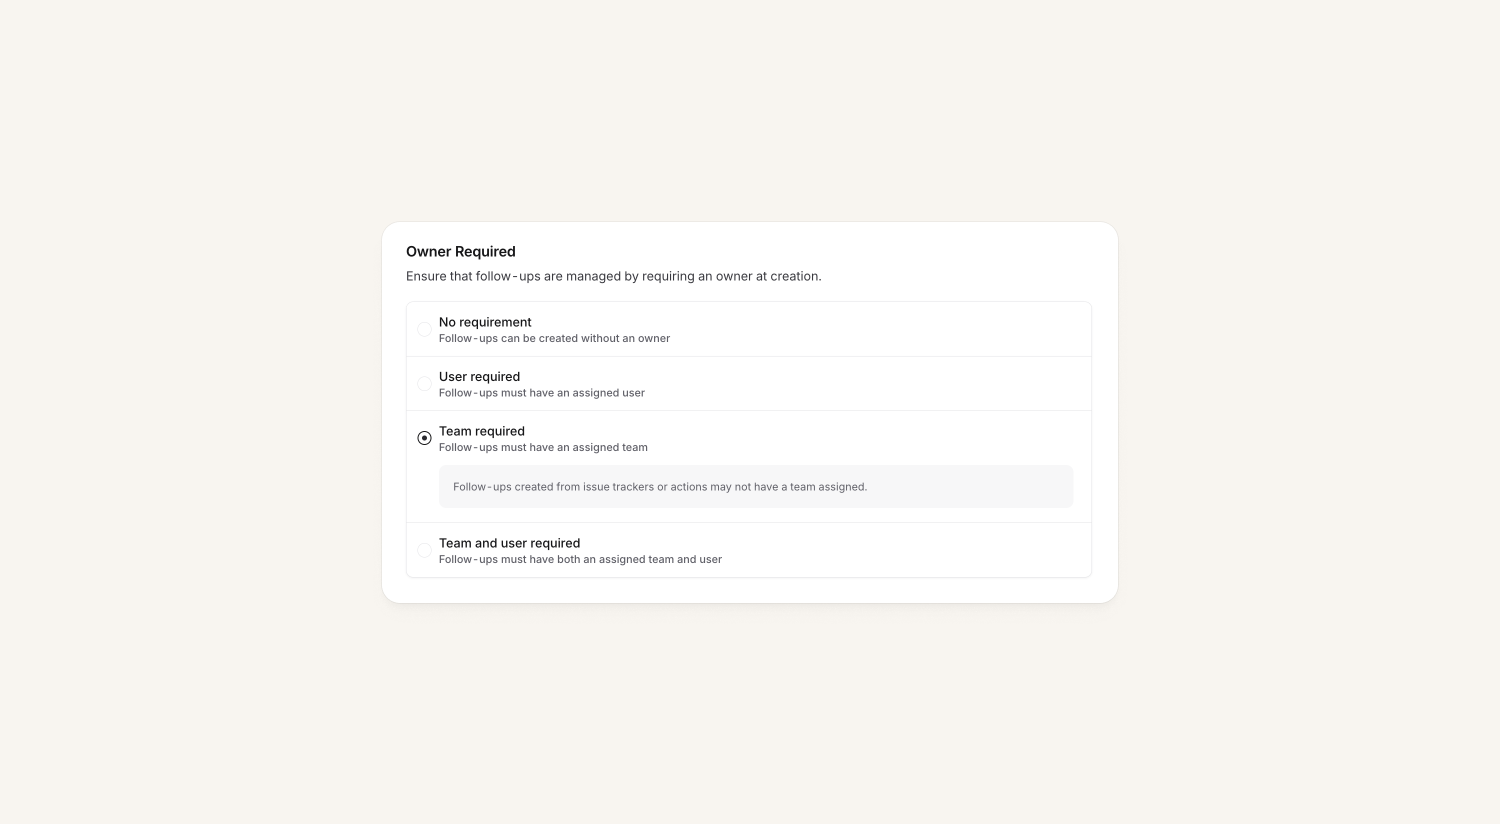Click the issue trackers info note box
Viewport: 1500px width, 824px height.
pos(755,487)
